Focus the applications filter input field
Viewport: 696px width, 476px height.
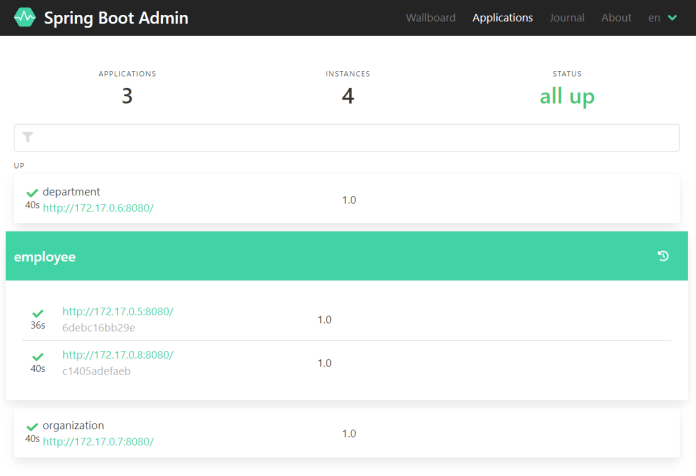coord(347,138)
